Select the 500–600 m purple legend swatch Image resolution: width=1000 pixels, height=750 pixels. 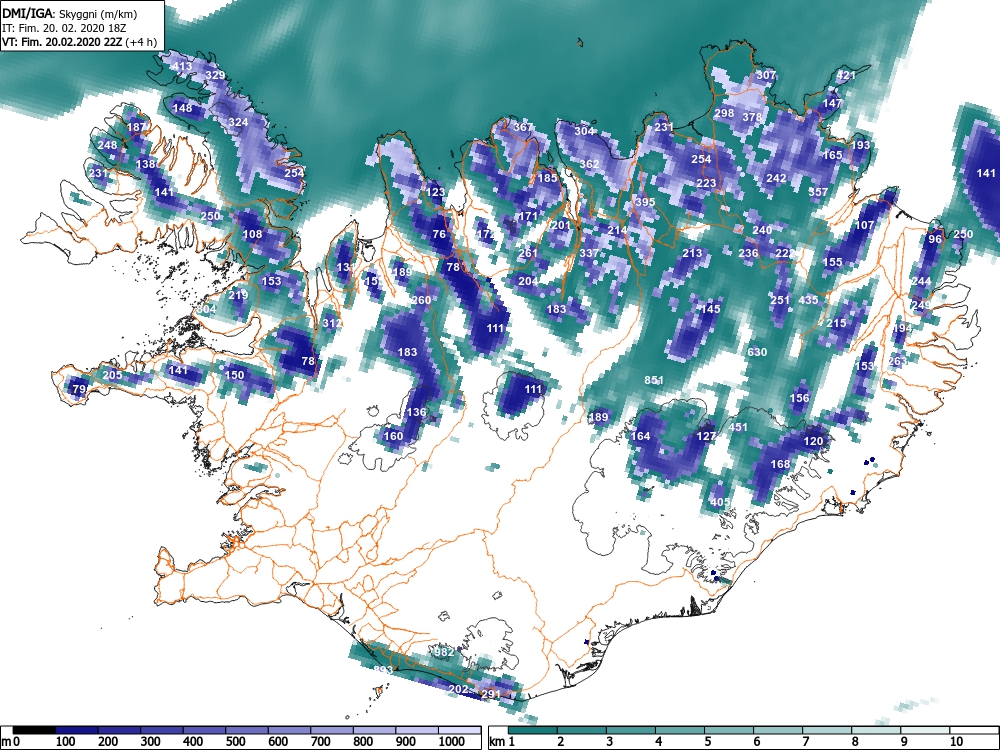coord(247,730)
